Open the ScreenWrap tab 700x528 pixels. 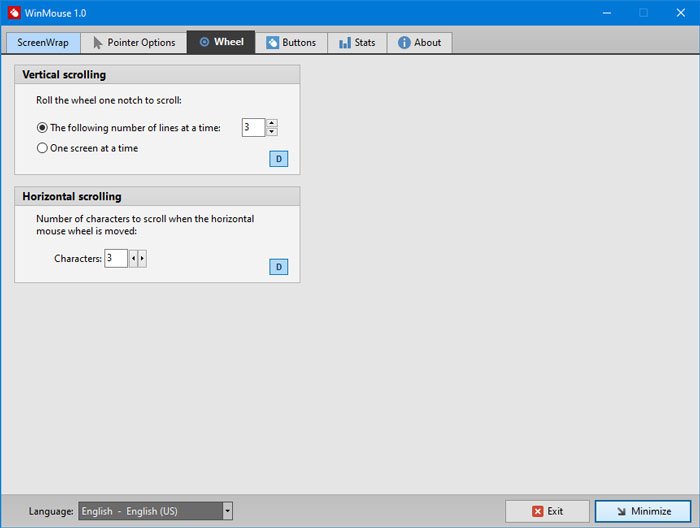pyautogui.click(x=43, y=43)
